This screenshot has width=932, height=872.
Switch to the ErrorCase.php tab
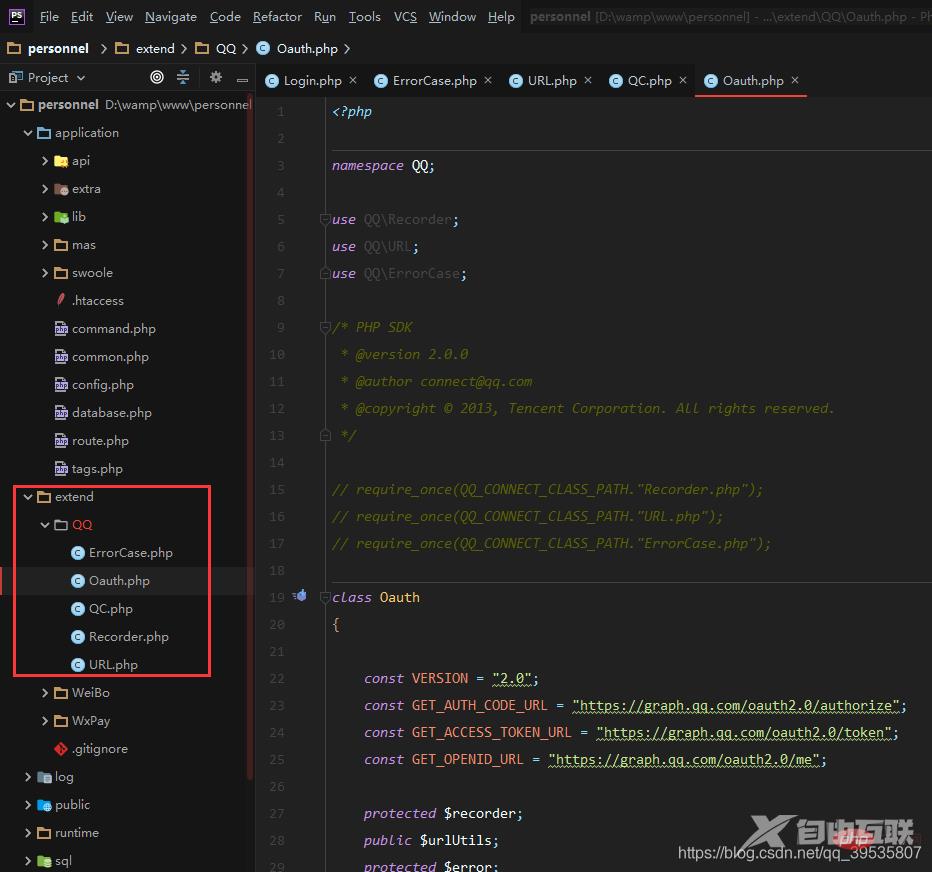tap(434, 80)
